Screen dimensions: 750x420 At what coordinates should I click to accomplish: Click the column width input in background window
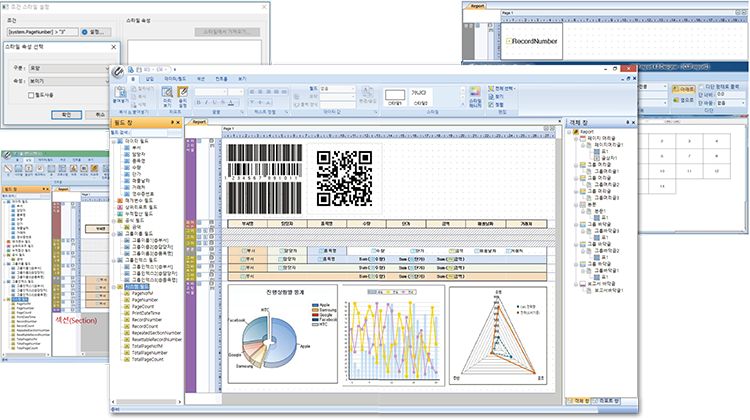click(x=730, y=95)
